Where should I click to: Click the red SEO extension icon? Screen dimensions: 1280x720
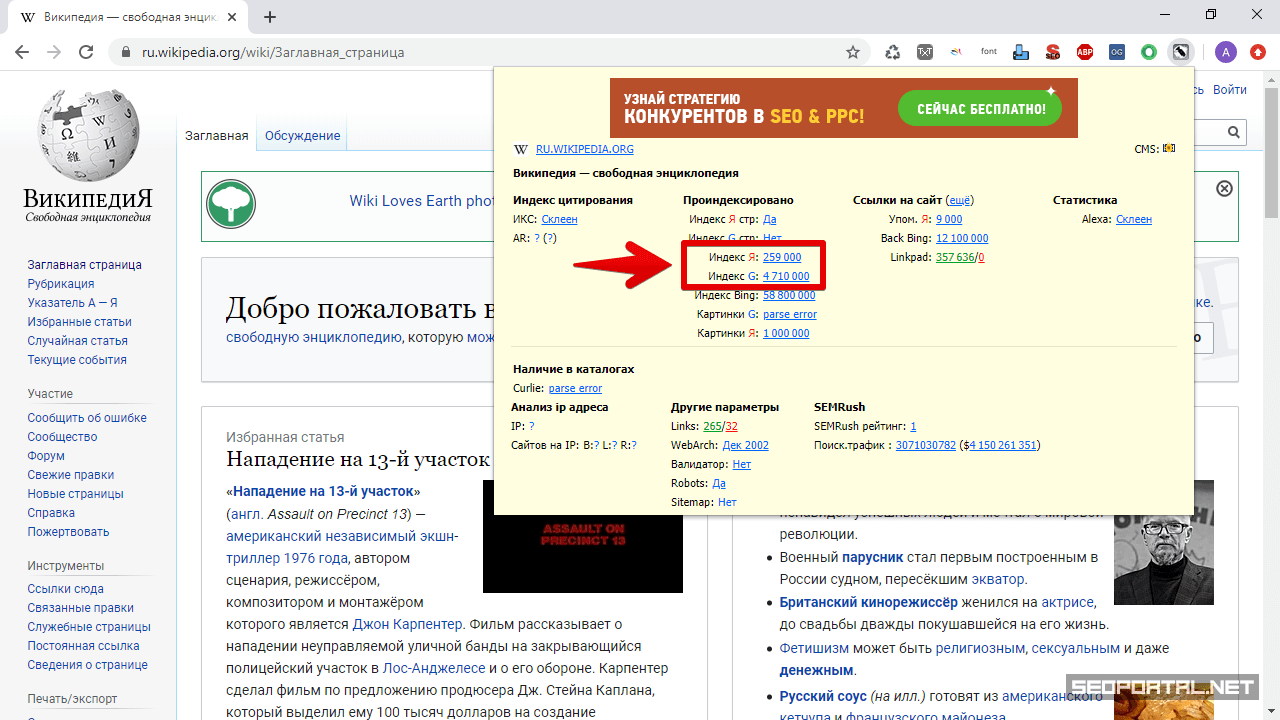point(1053,52)
